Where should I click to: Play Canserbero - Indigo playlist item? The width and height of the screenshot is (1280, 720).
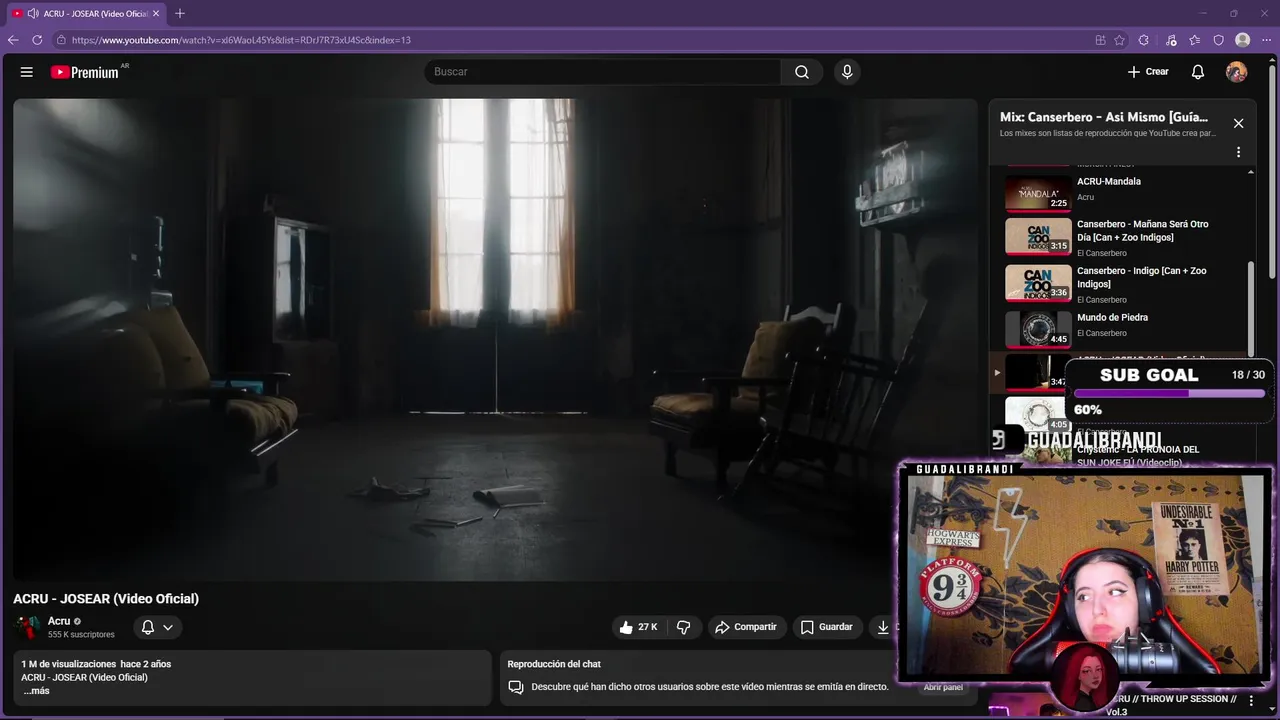1118,285
